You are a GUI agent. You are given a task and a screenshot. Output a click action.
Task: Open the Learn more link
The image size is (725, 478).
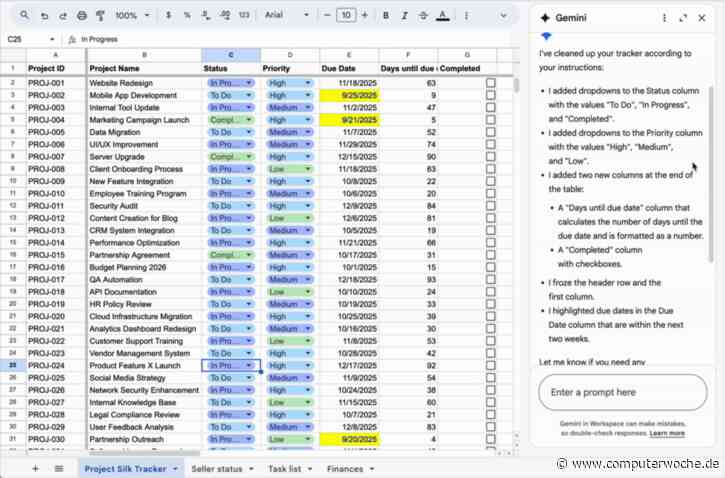(x=667, y=434)
